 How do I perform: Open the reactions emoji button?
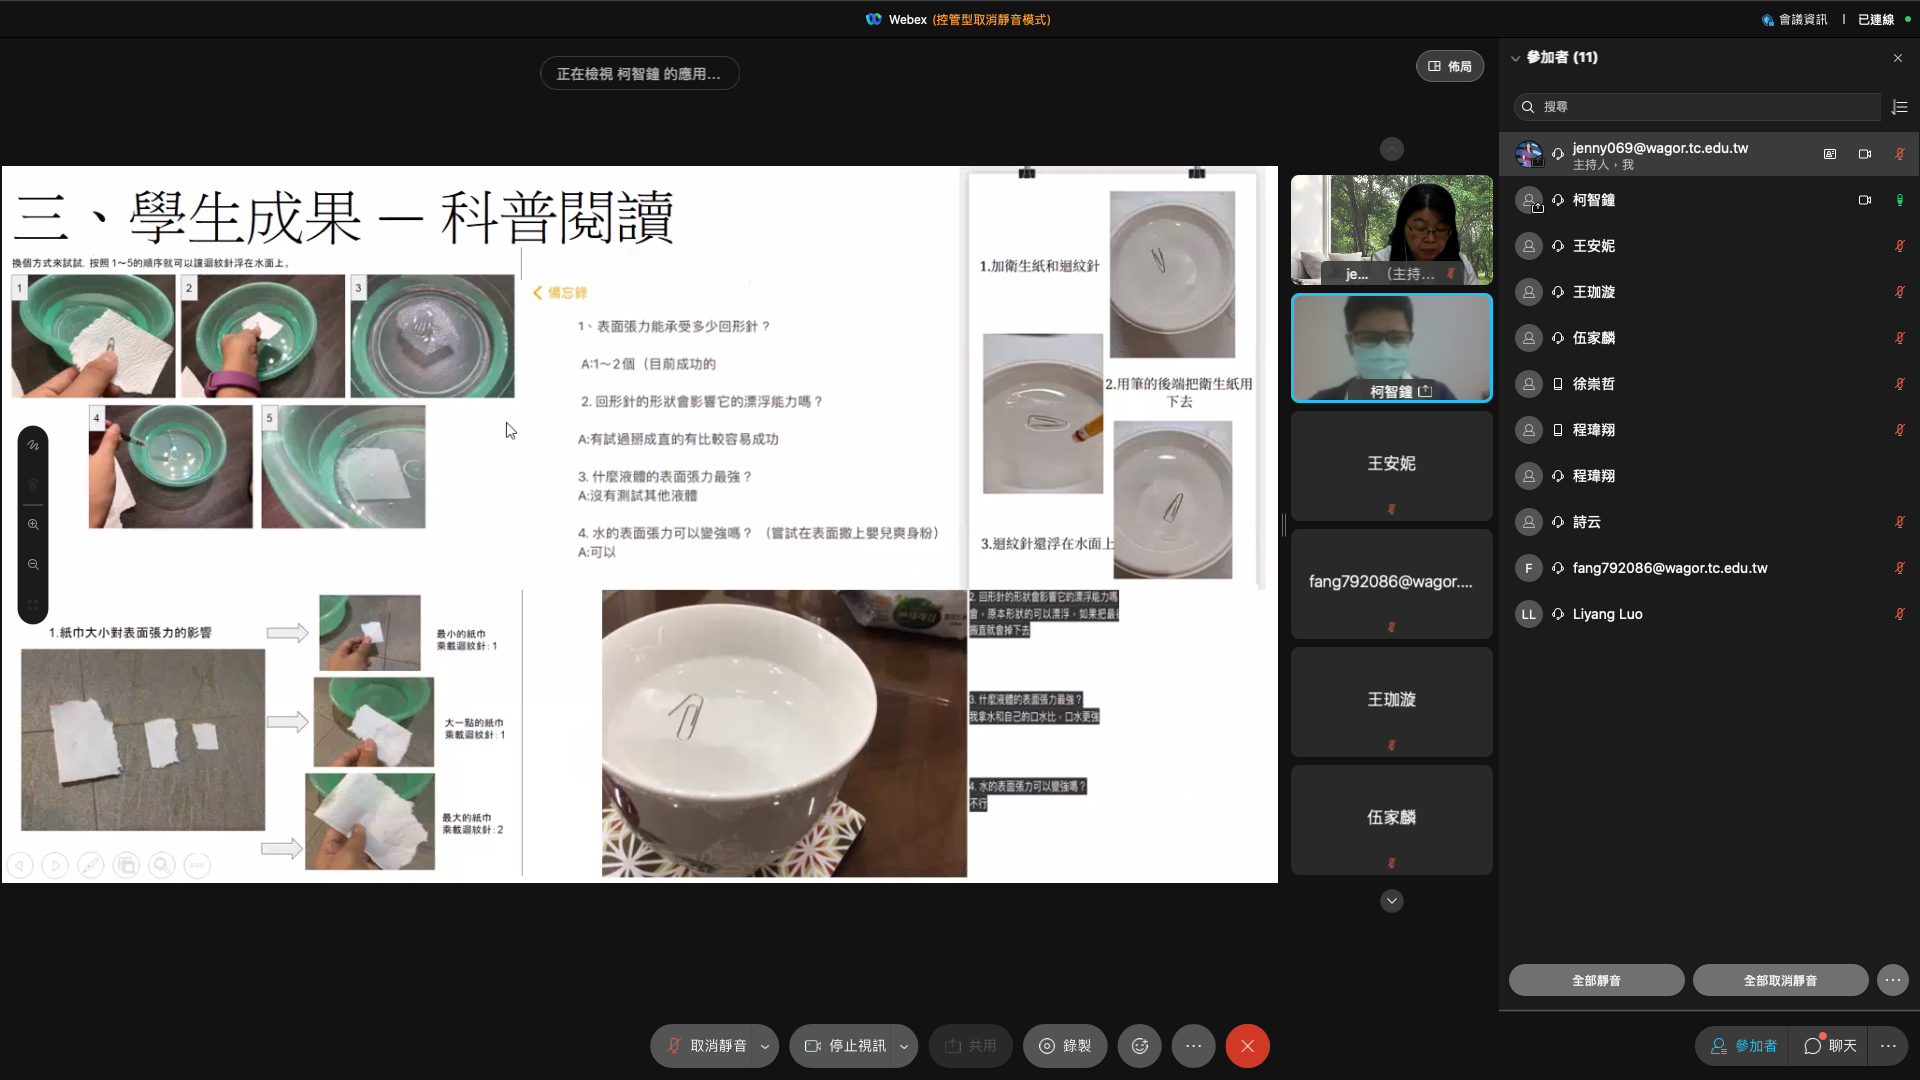coord(1139,1046)
